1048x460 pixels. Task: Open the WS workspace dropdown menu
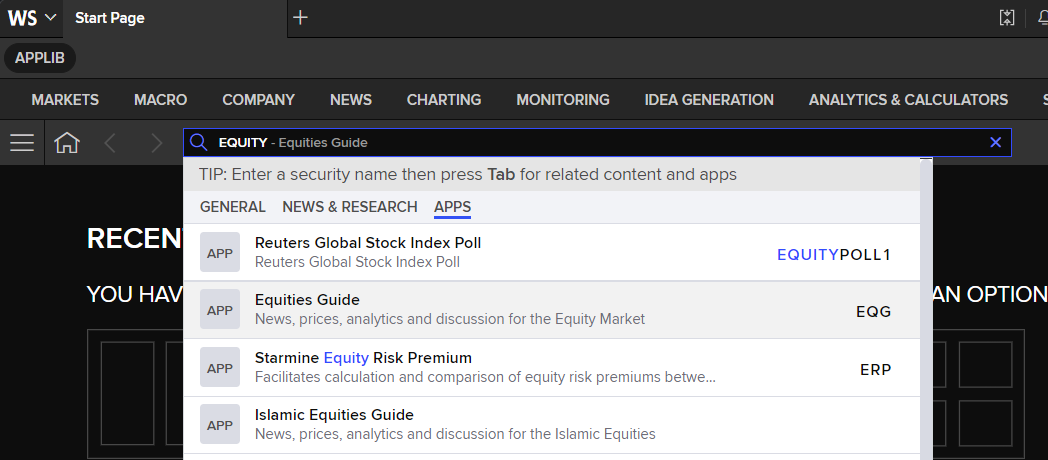point(32,18)
